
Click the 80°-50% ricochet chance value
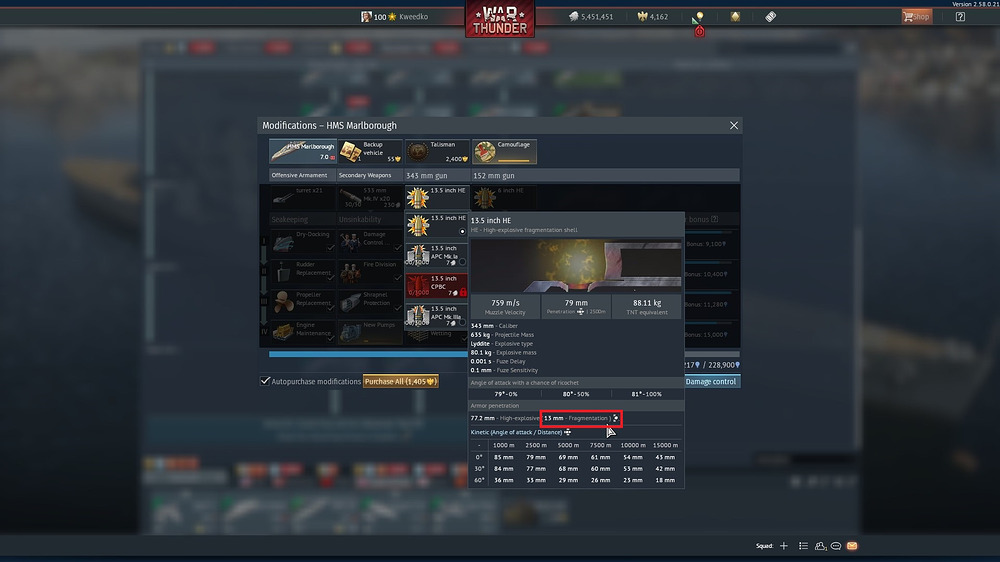point(576,394)
